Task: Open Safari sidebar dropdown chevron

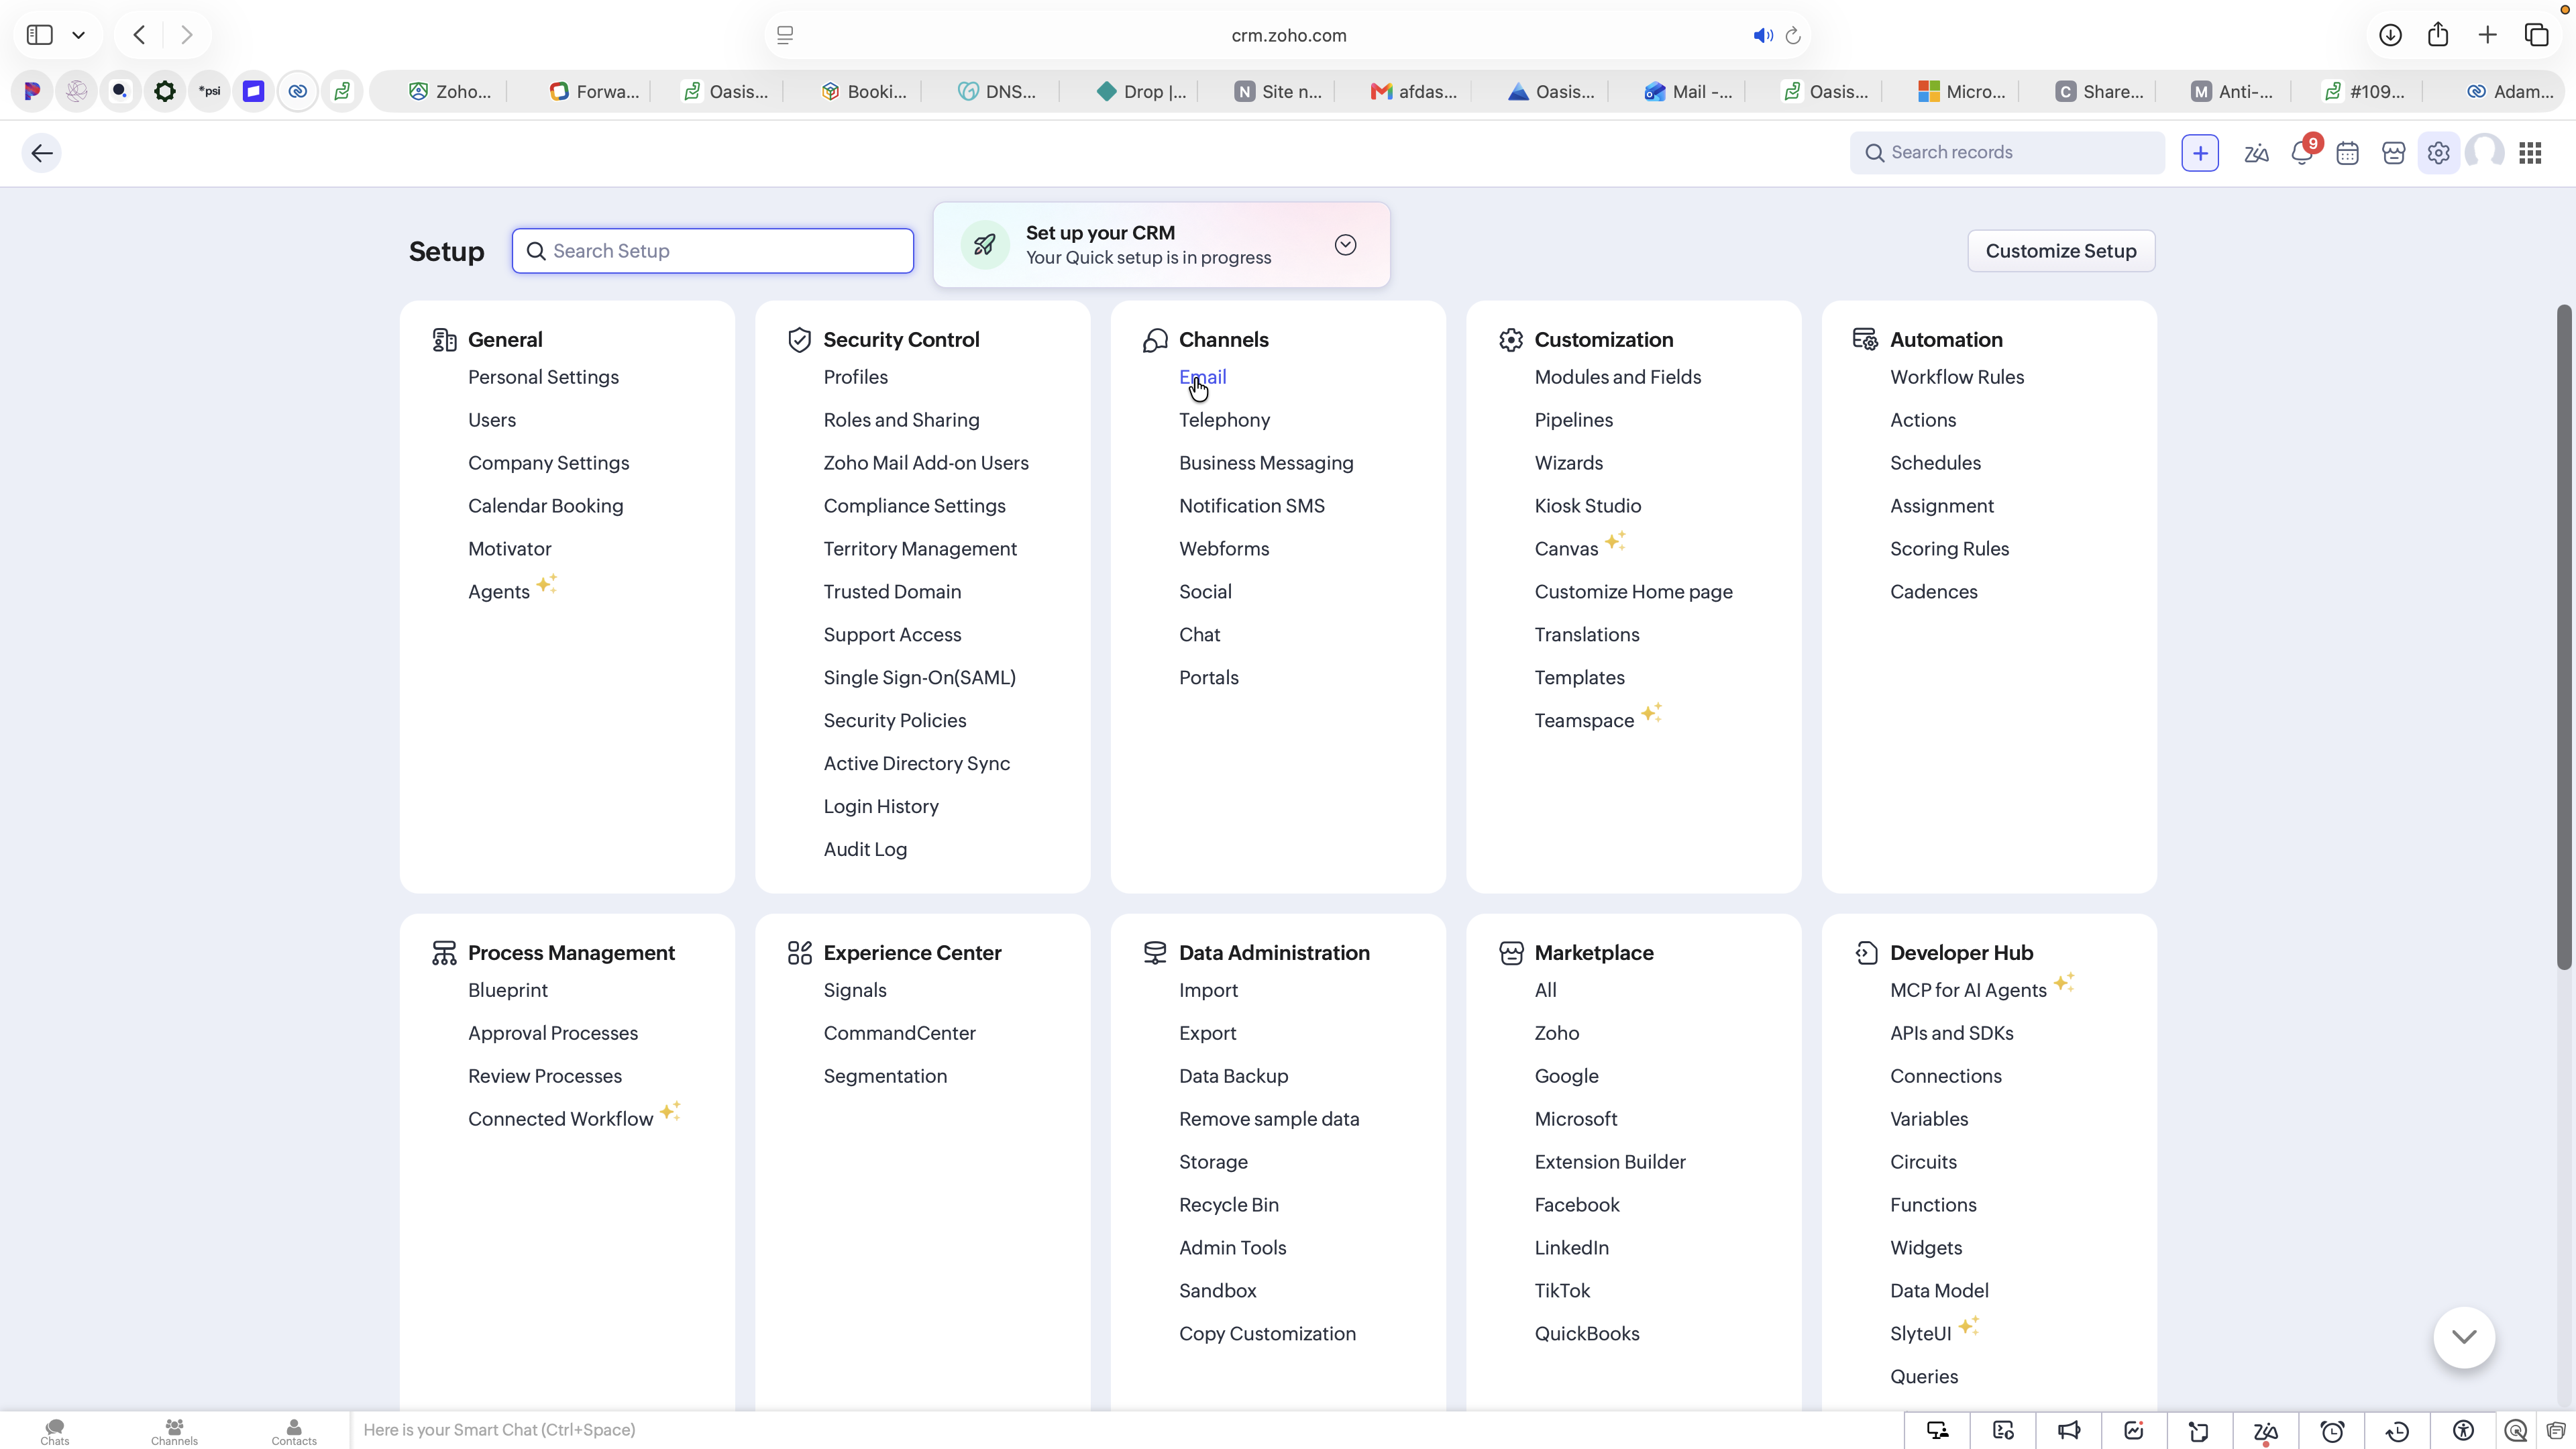Action: point(78,35)
